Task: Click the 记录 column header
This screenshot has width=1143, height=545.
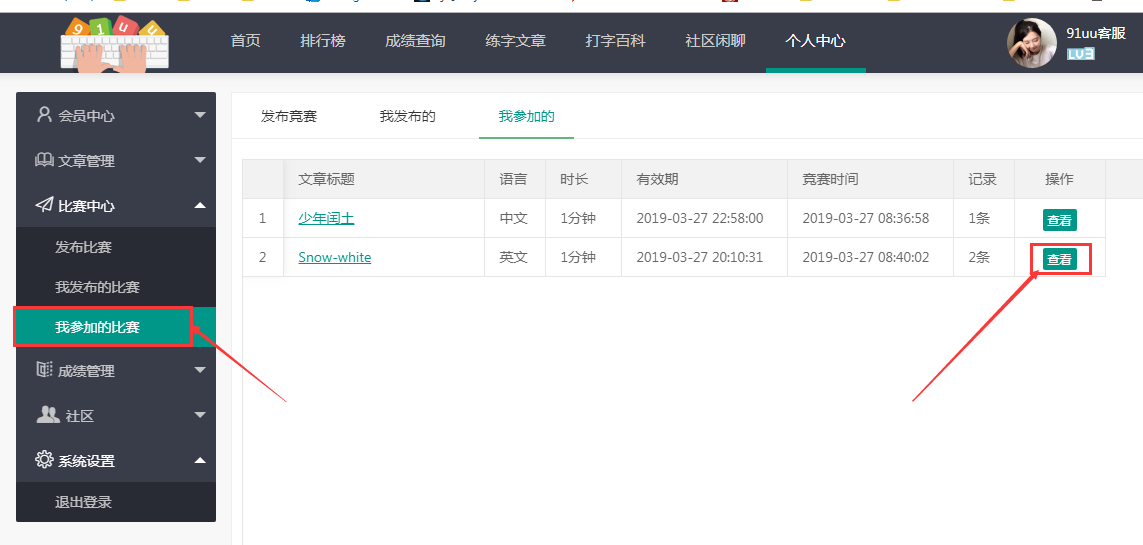Action: click(x=982, y=179)
